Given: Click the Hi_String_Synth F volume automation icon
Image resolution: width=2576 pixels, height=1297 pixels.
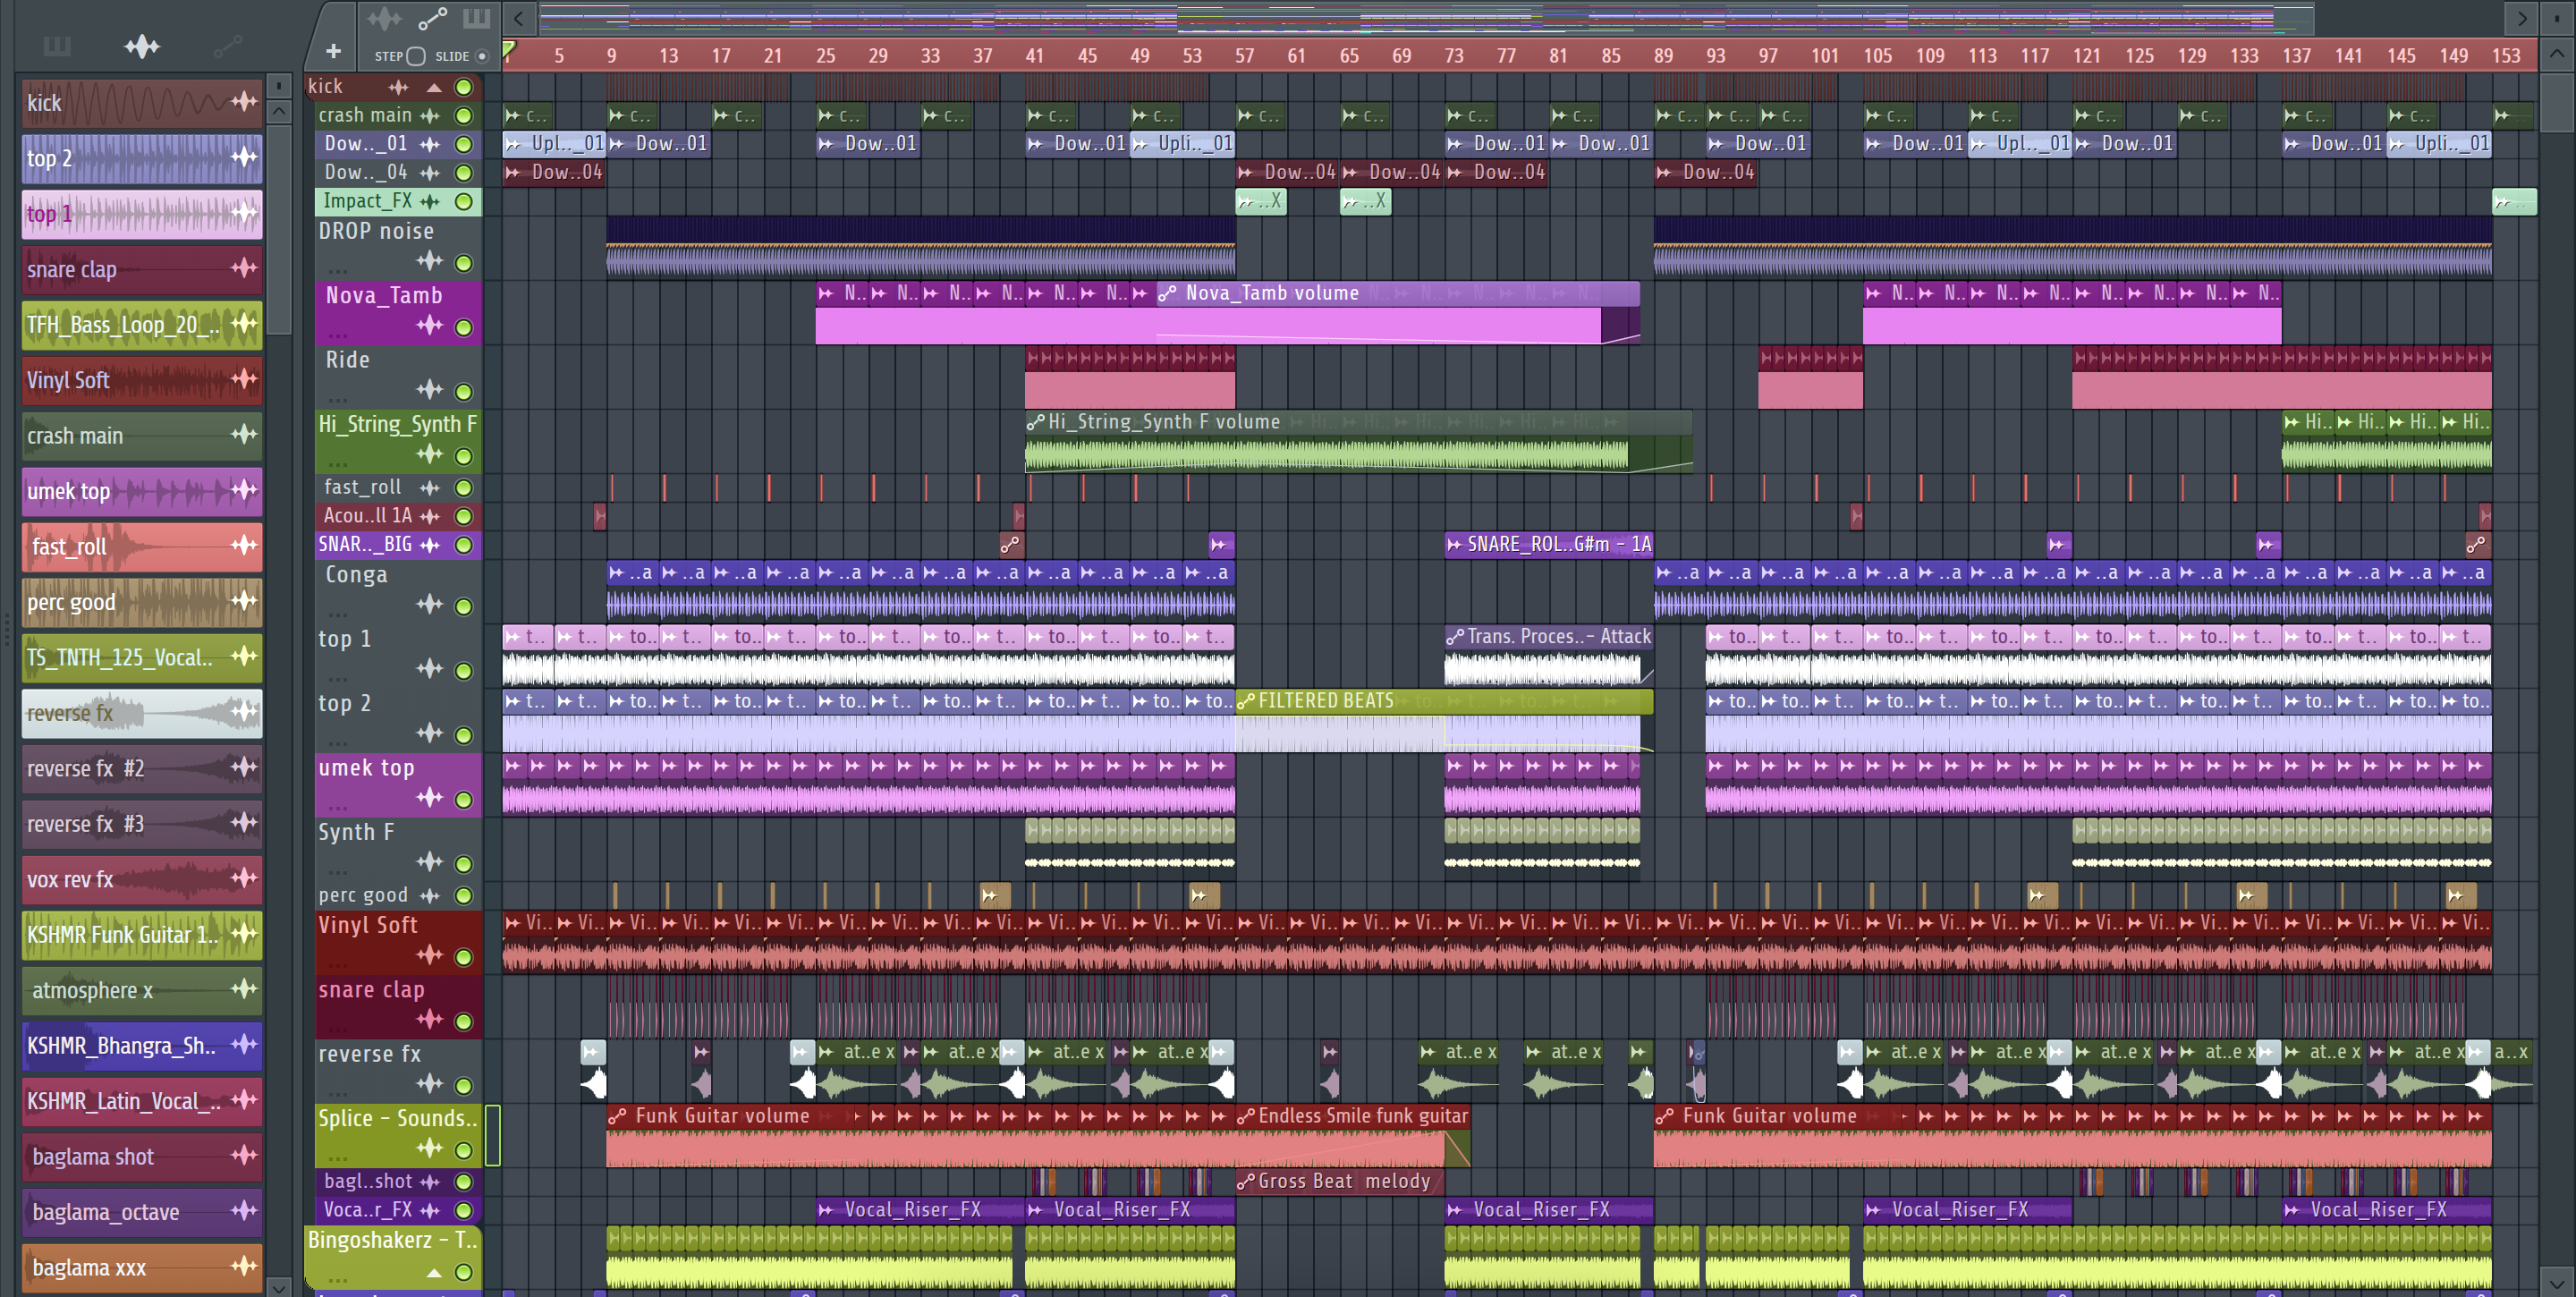Looking at the screenshot, I should pos(1036,423).
